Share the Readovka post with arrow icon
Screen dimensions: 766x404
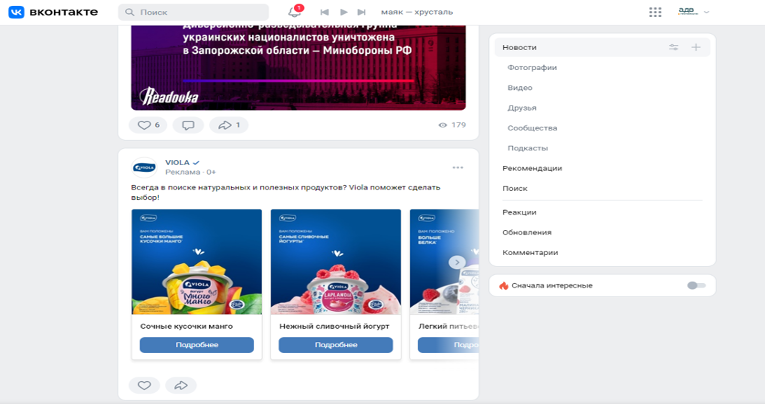(x=229, y=125)
